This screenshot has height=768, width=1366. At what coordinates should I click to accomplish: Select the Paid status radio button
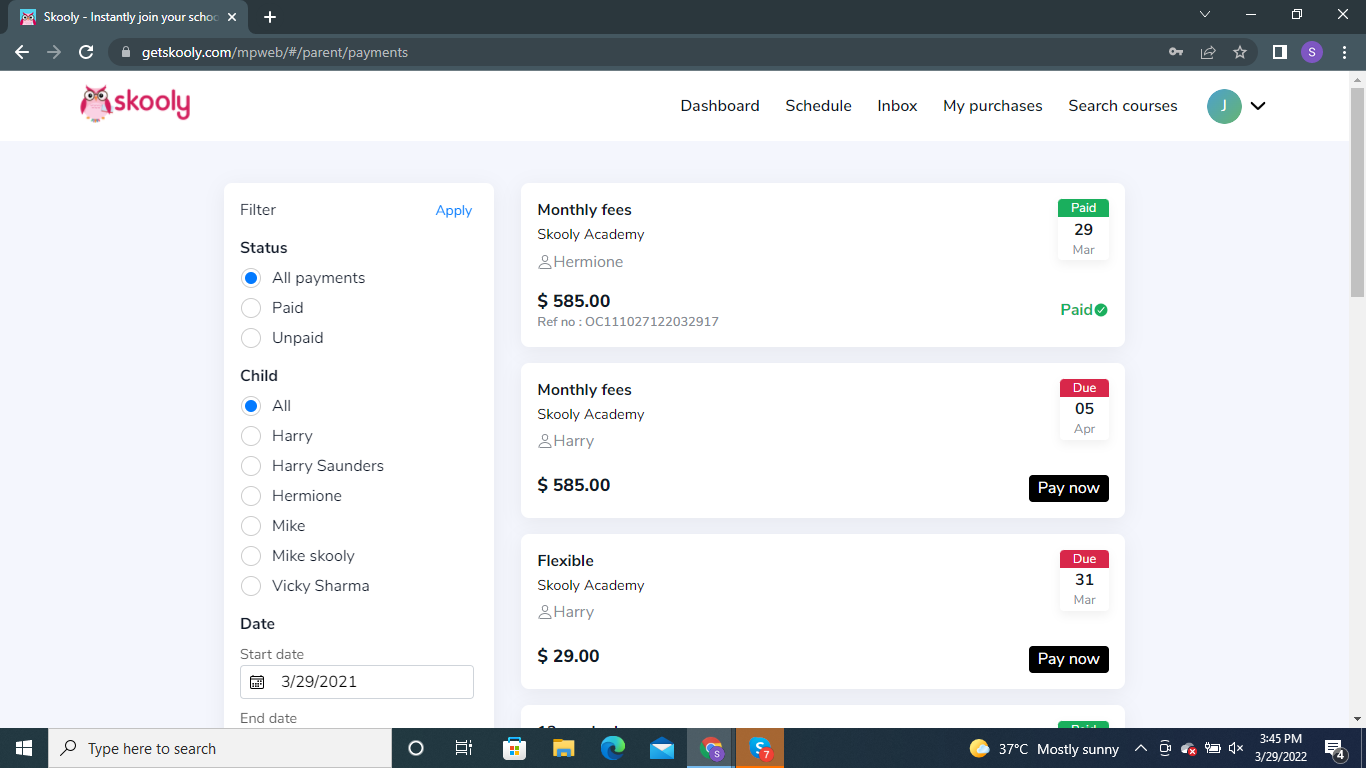(x=251, y=308)
